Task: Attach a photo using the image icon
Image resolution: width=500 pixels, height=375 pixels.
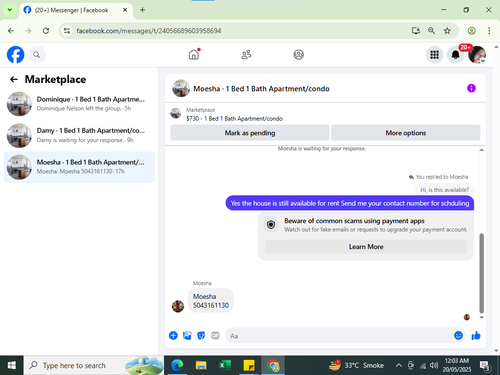Action: tap(187, 335)
